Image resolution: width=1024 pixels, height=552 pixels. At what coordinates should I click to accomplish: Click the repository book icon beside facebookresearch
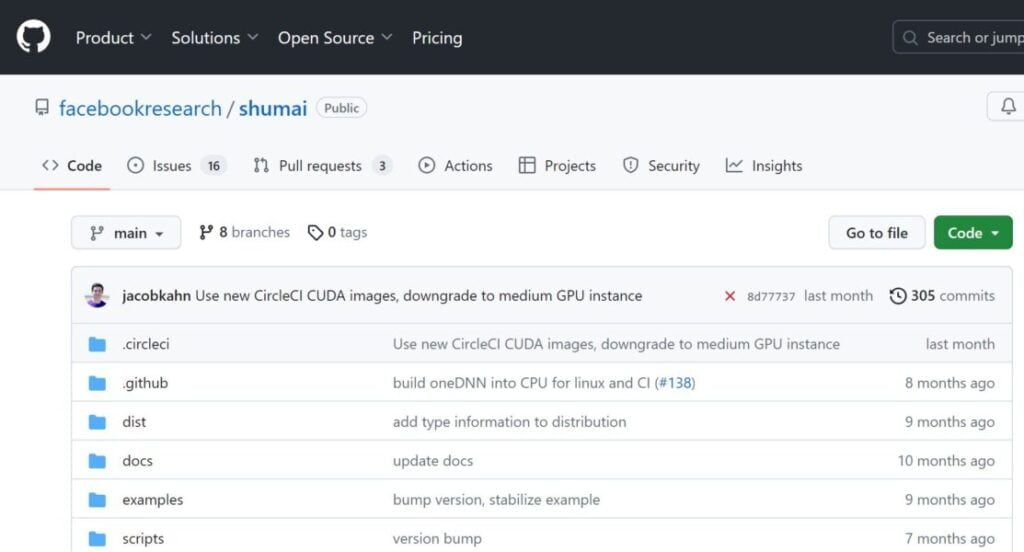42,107
